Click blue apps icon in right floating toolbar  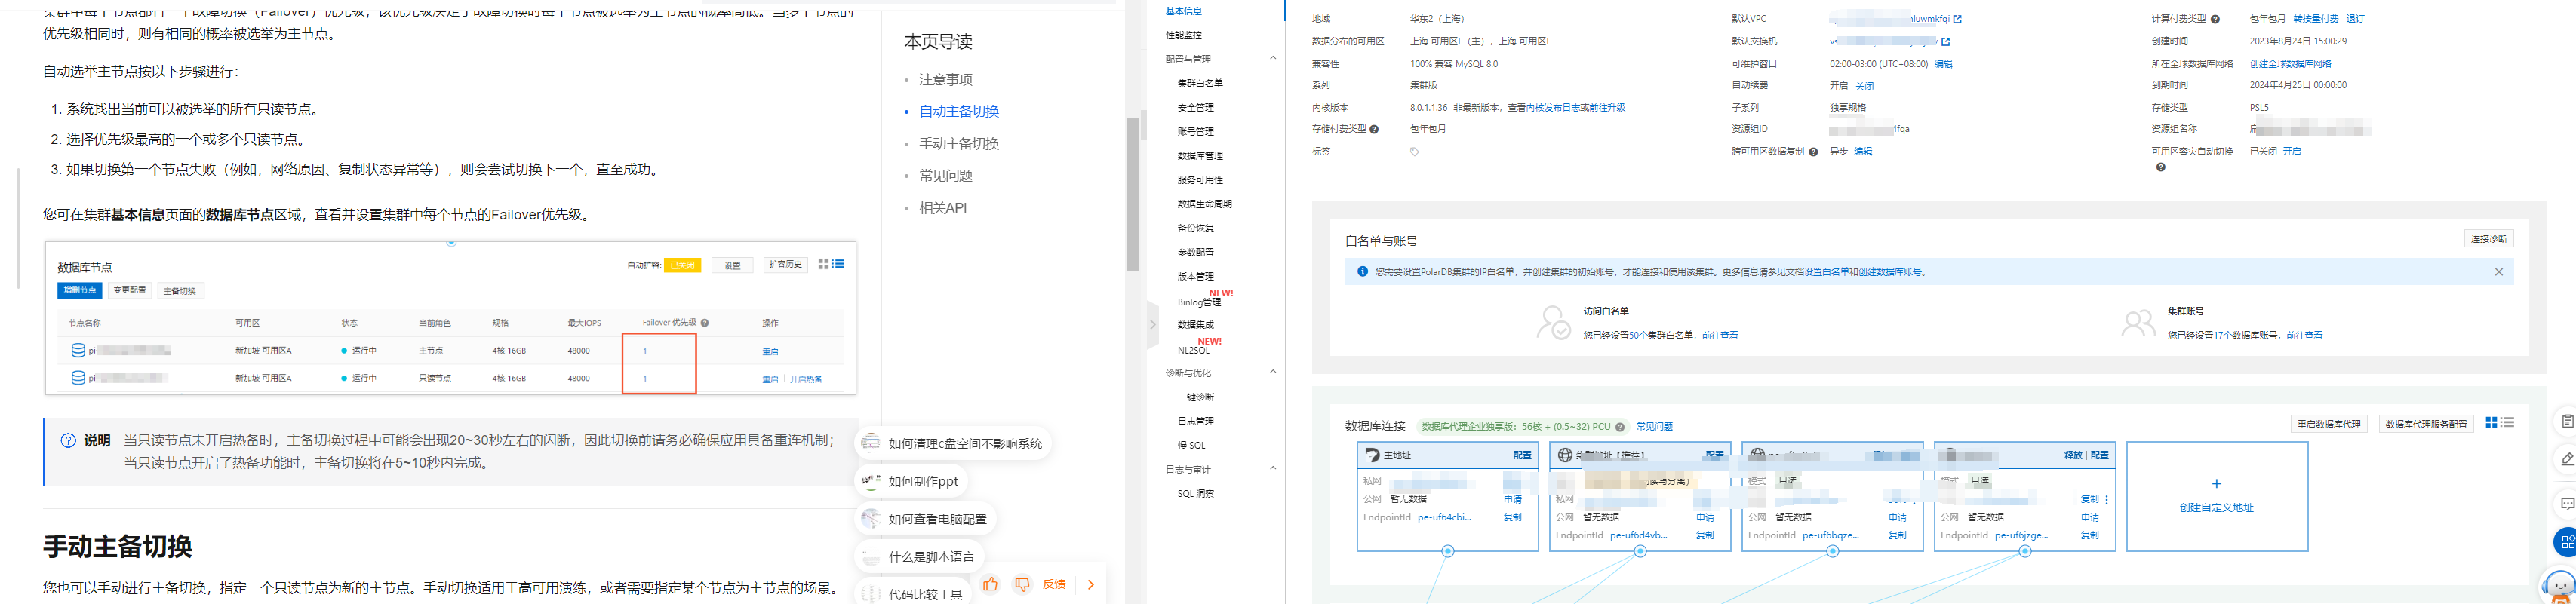click(2565, 543)
